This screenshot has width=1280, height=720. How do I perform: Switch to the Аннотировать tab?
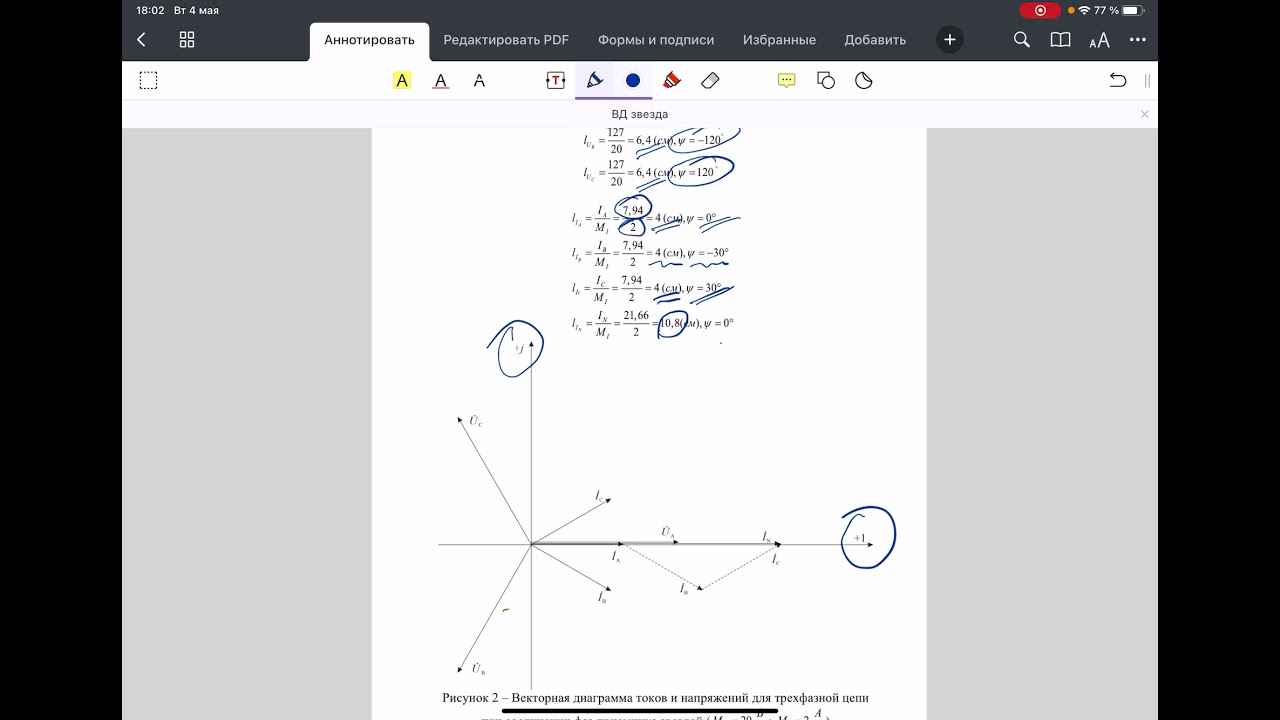click(369, 40)
